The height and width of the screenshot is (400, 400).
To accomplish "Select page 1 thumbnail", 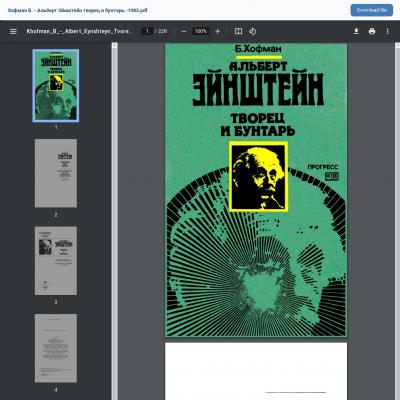I will [x=56, y=86].
